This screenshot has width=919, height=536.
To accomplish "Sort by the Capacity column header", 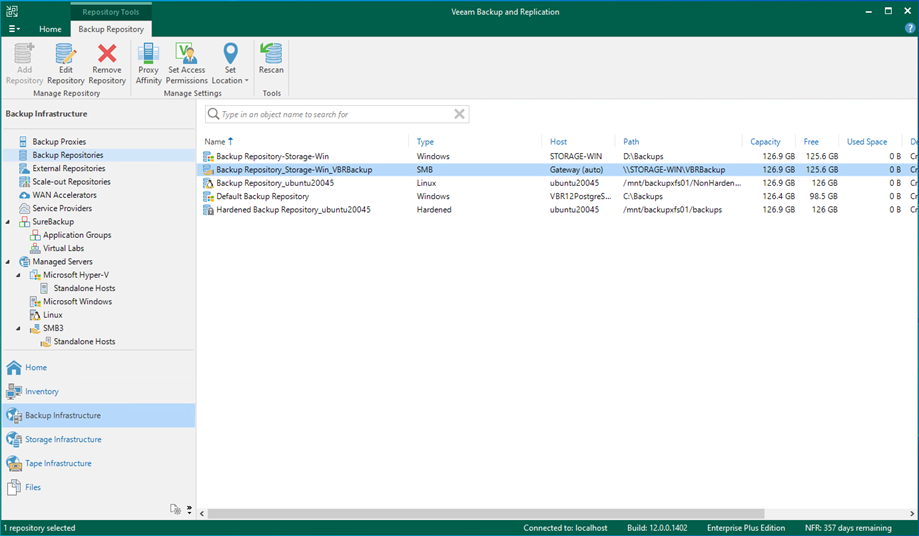I will point(765,141).
